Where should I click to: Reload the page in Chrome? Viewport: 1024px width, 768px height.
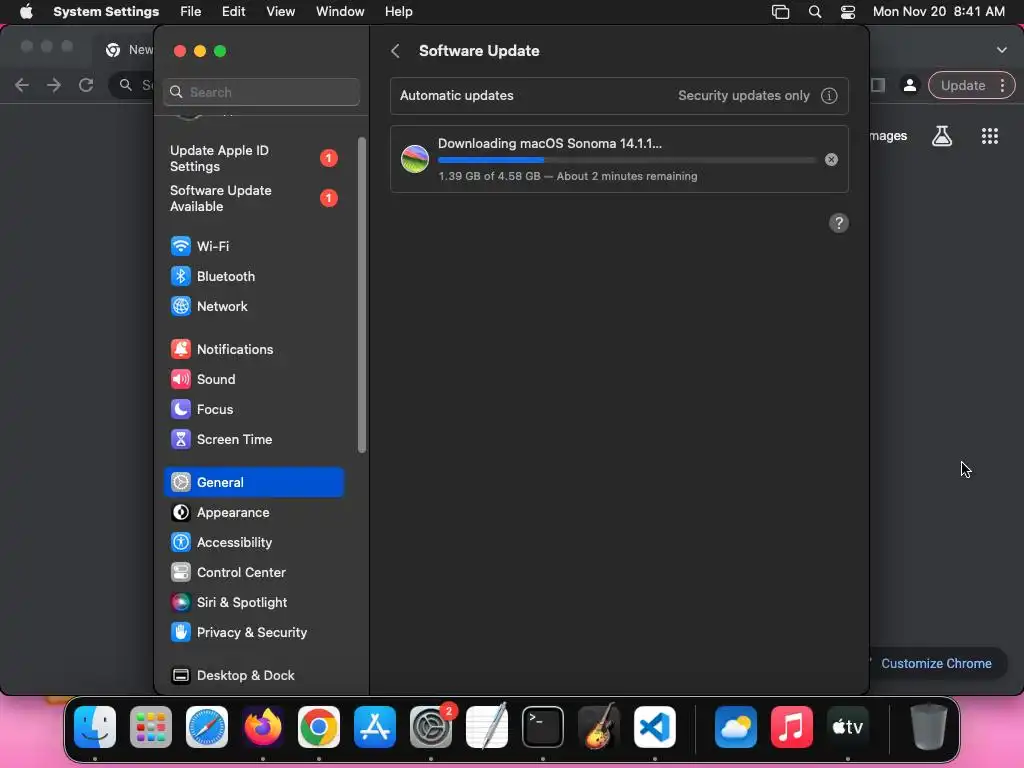click(86, 85)
